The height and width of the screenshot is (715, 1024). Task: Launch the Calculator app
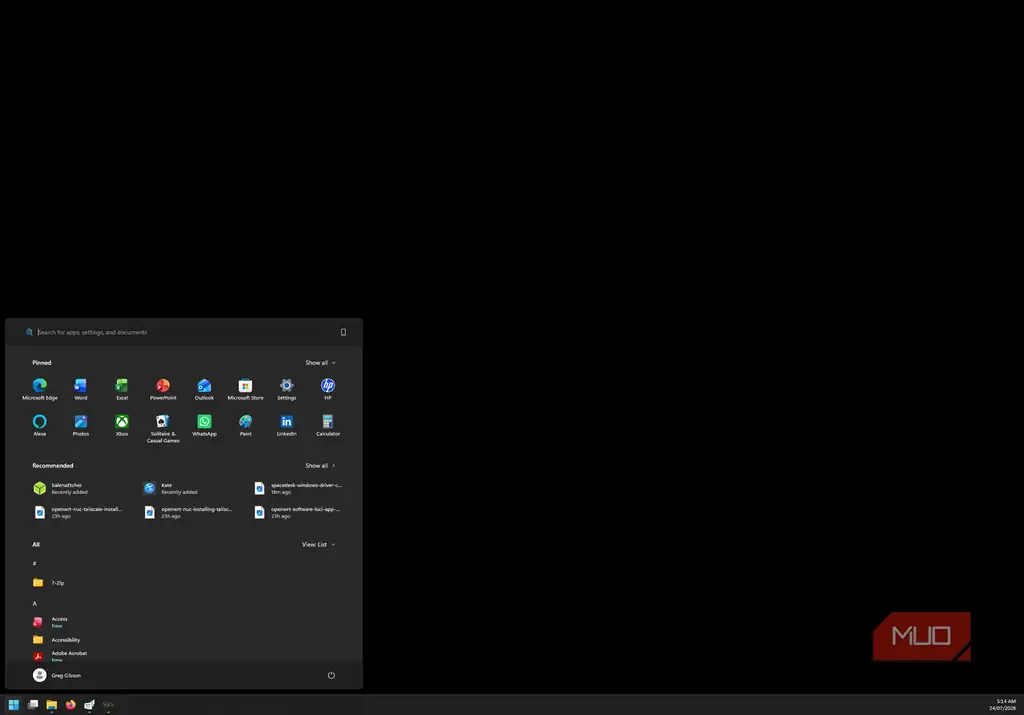tap(328, 424)
